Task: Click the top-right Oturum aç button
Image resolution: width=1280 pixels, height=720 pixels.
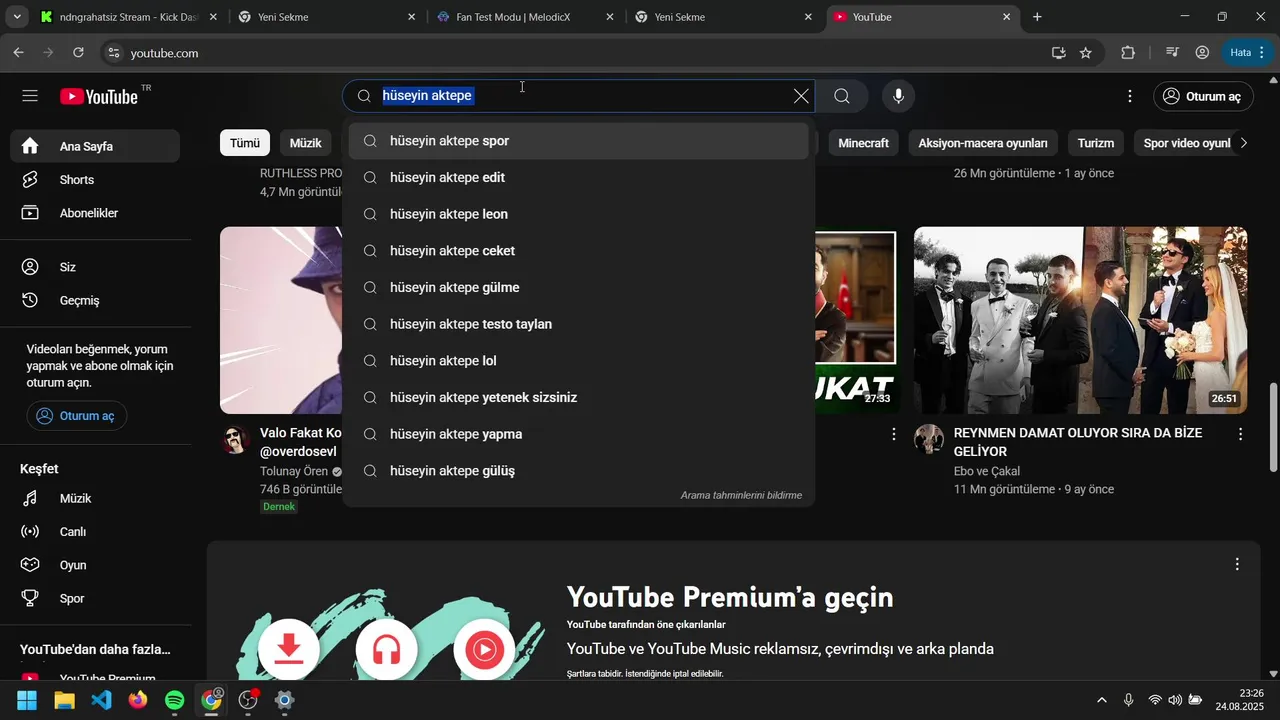Action: click(x=1203, y=96)
